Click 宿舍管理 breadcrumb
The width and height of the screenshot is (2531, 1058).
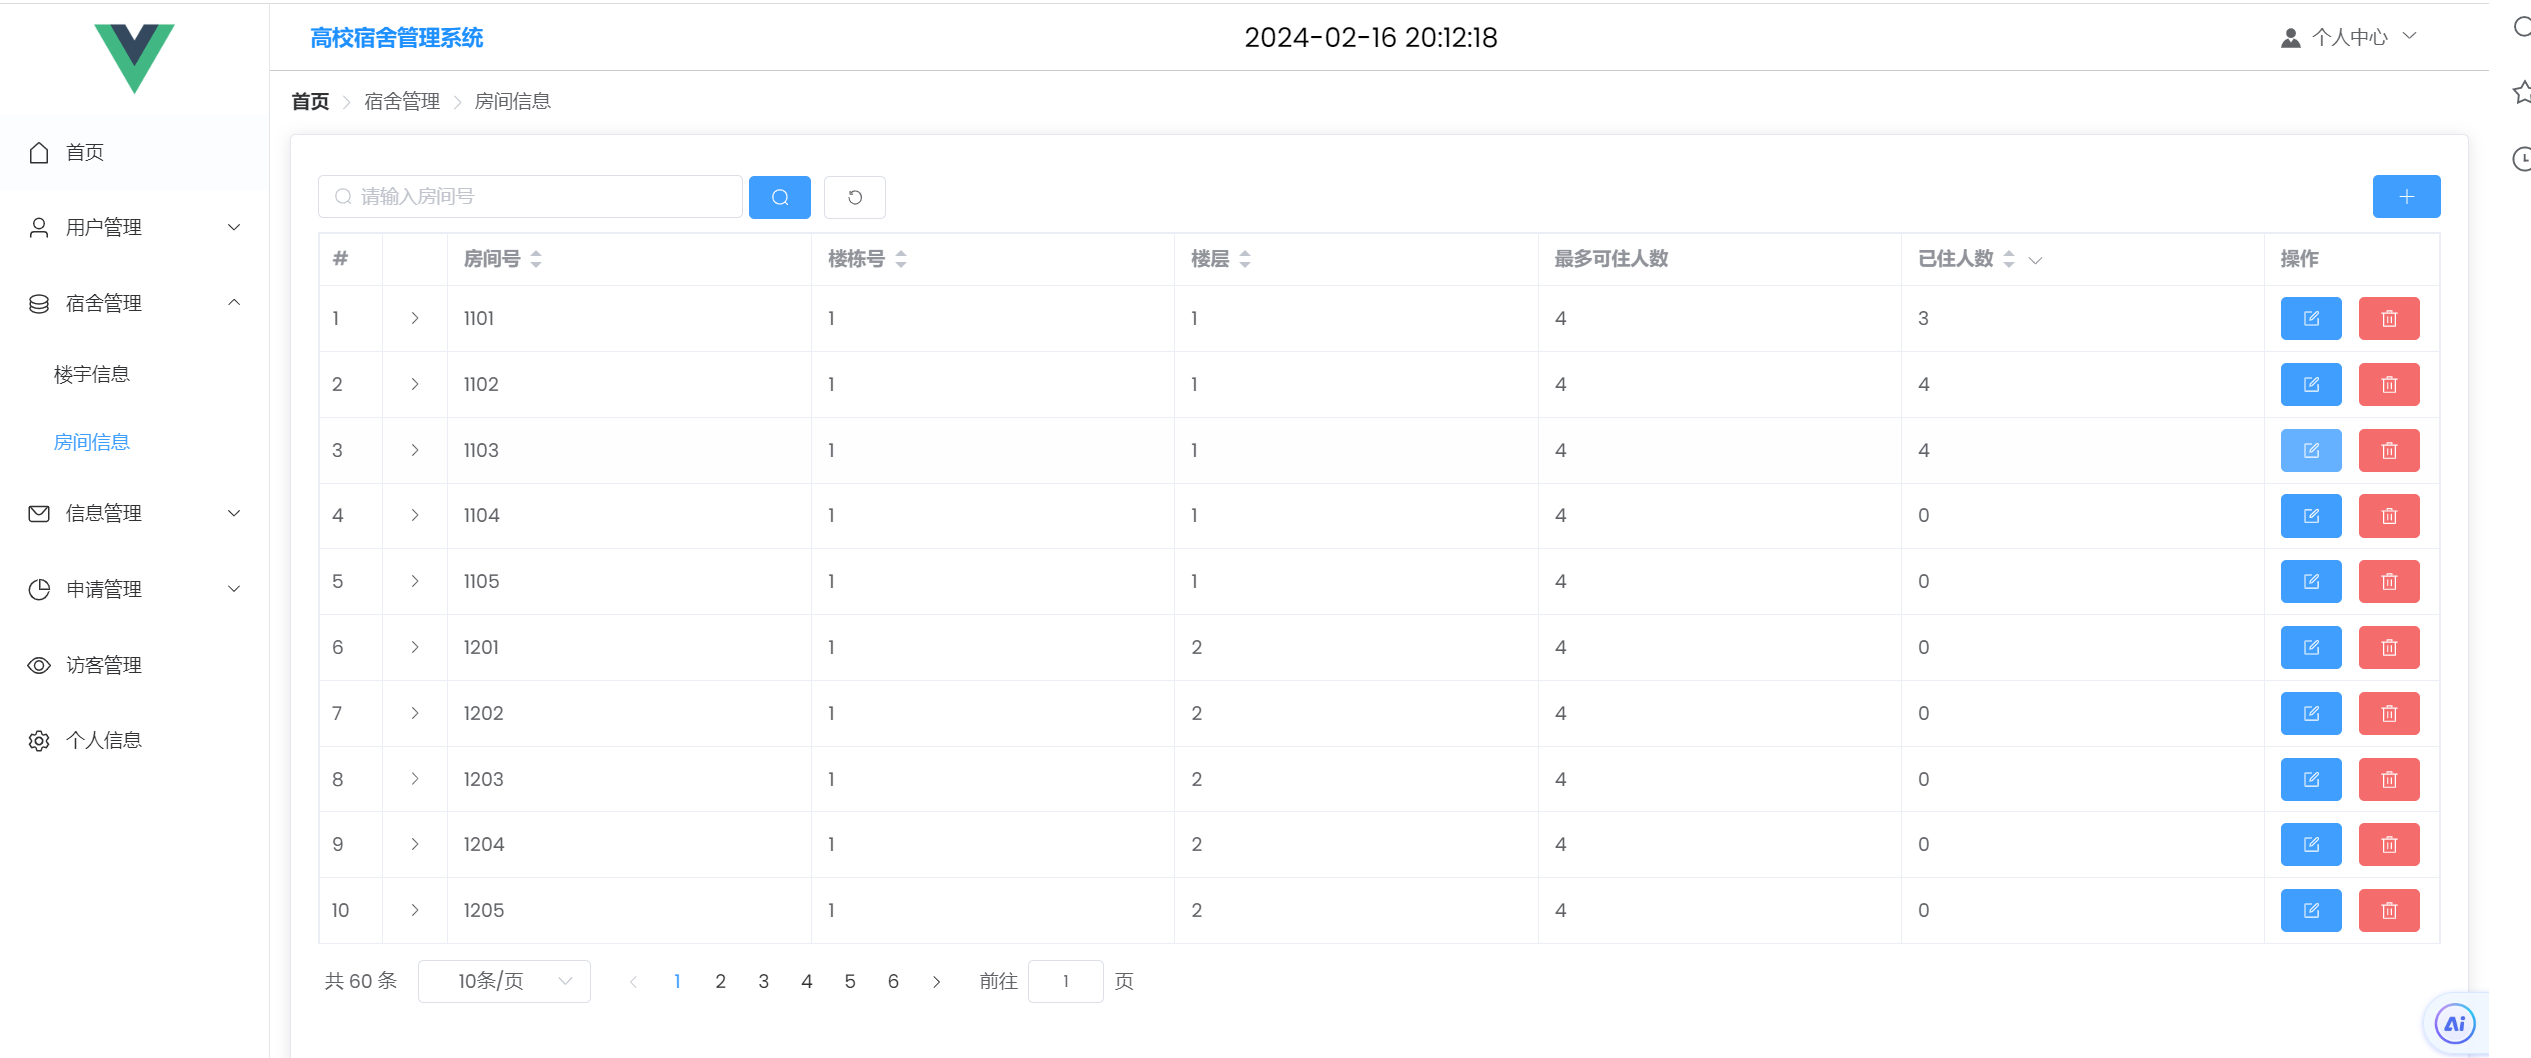(402, 101)
